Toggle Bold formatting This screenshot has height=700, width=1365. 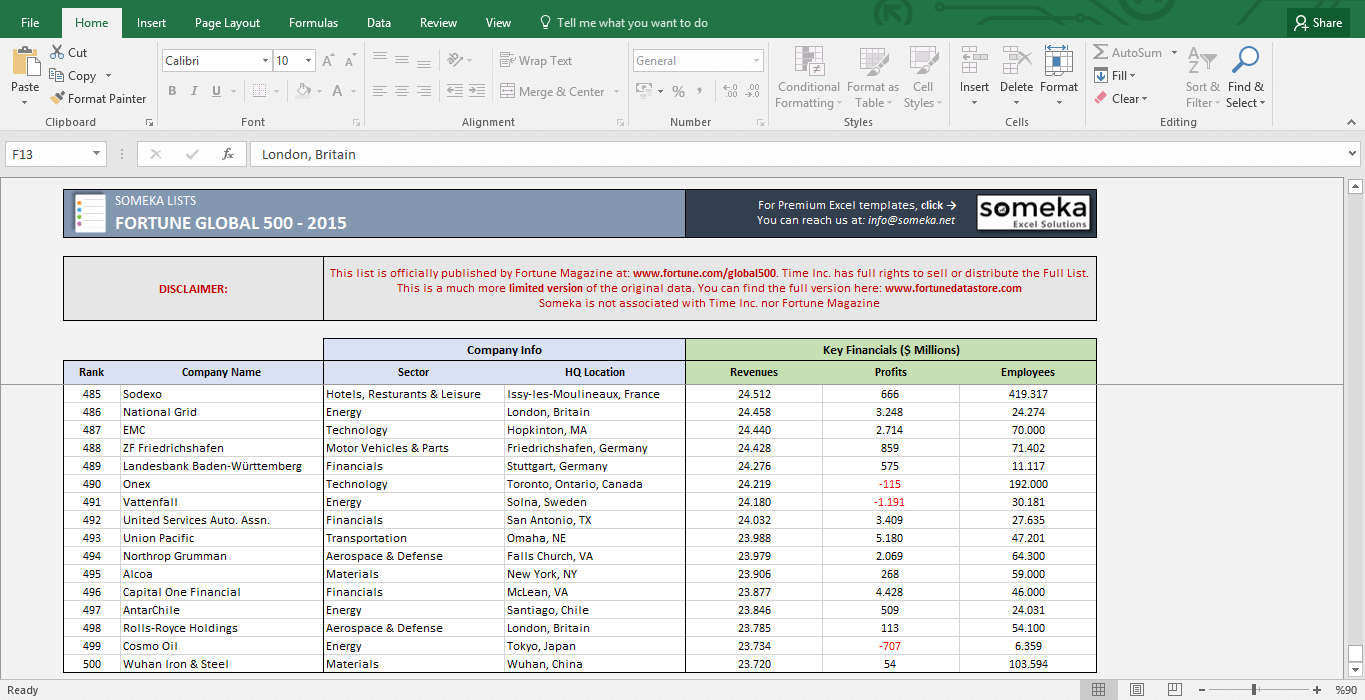172,91
